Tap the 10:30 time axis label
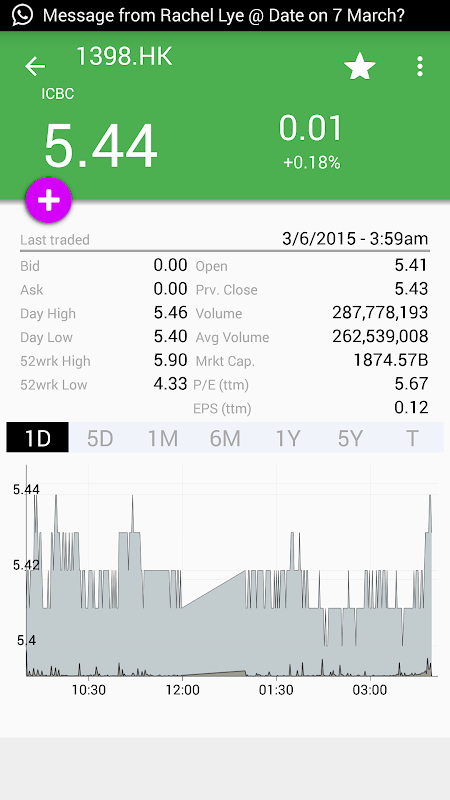450x800 pixels. pyautogui.click(x=89, y=690)
